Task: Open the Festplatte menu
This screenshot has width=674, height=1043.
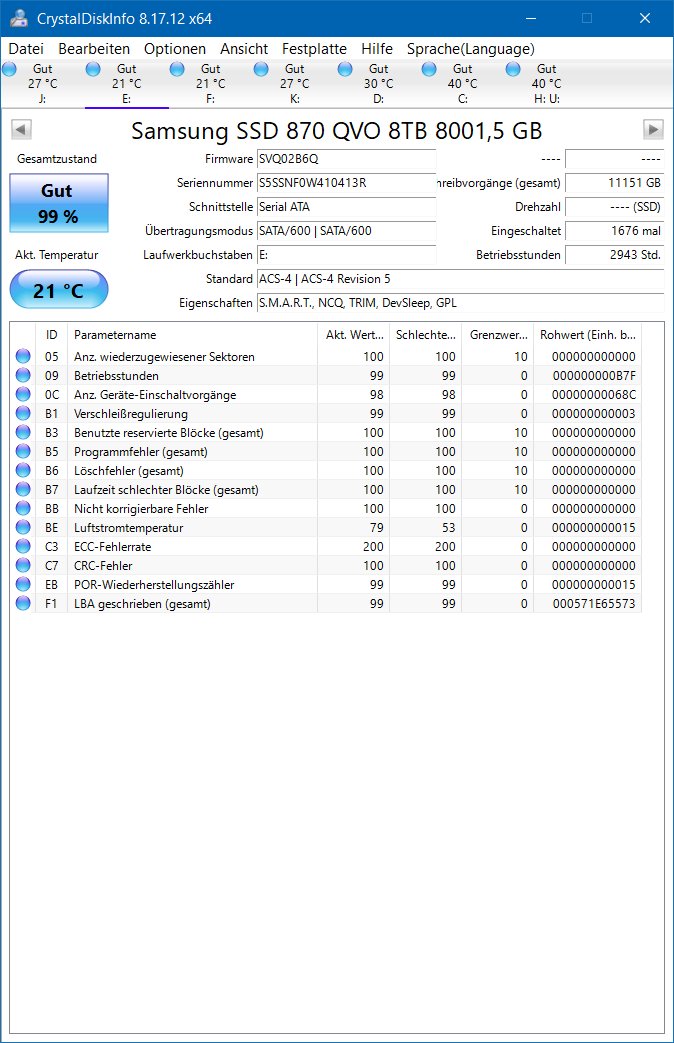Action: (x=314, y=49)
